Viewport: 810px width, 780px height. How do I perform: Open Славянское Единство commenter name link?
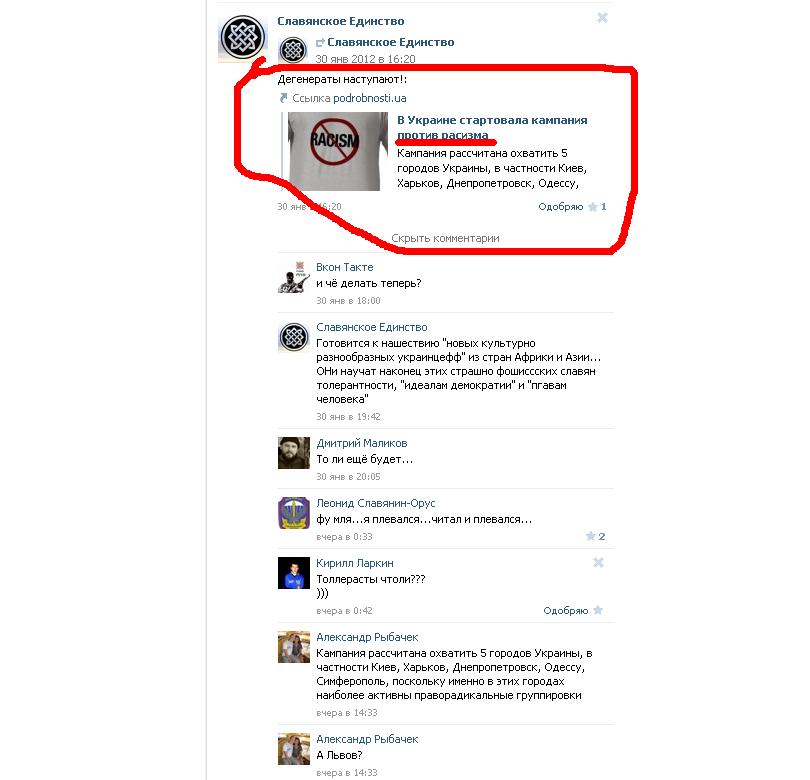point(372,327)
